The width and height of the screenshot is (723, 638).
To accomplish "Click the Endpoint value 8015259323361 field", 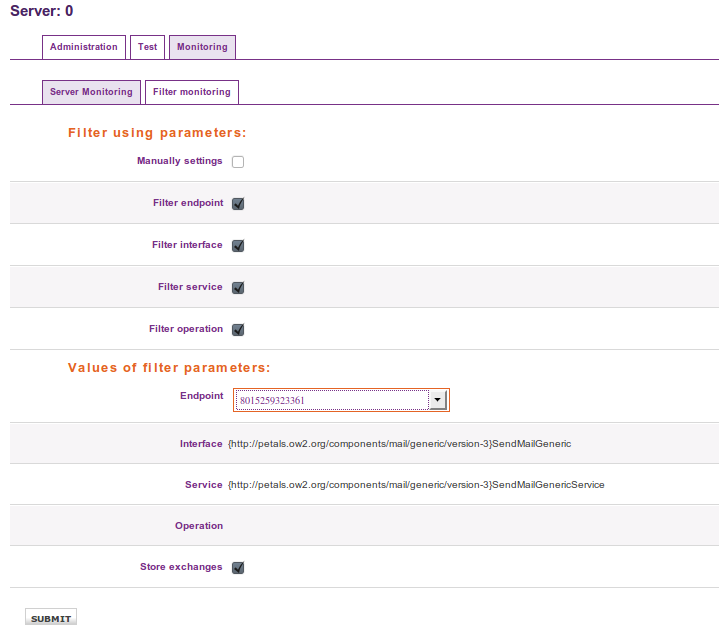I will pyautogui.click(x=330, y=400).
